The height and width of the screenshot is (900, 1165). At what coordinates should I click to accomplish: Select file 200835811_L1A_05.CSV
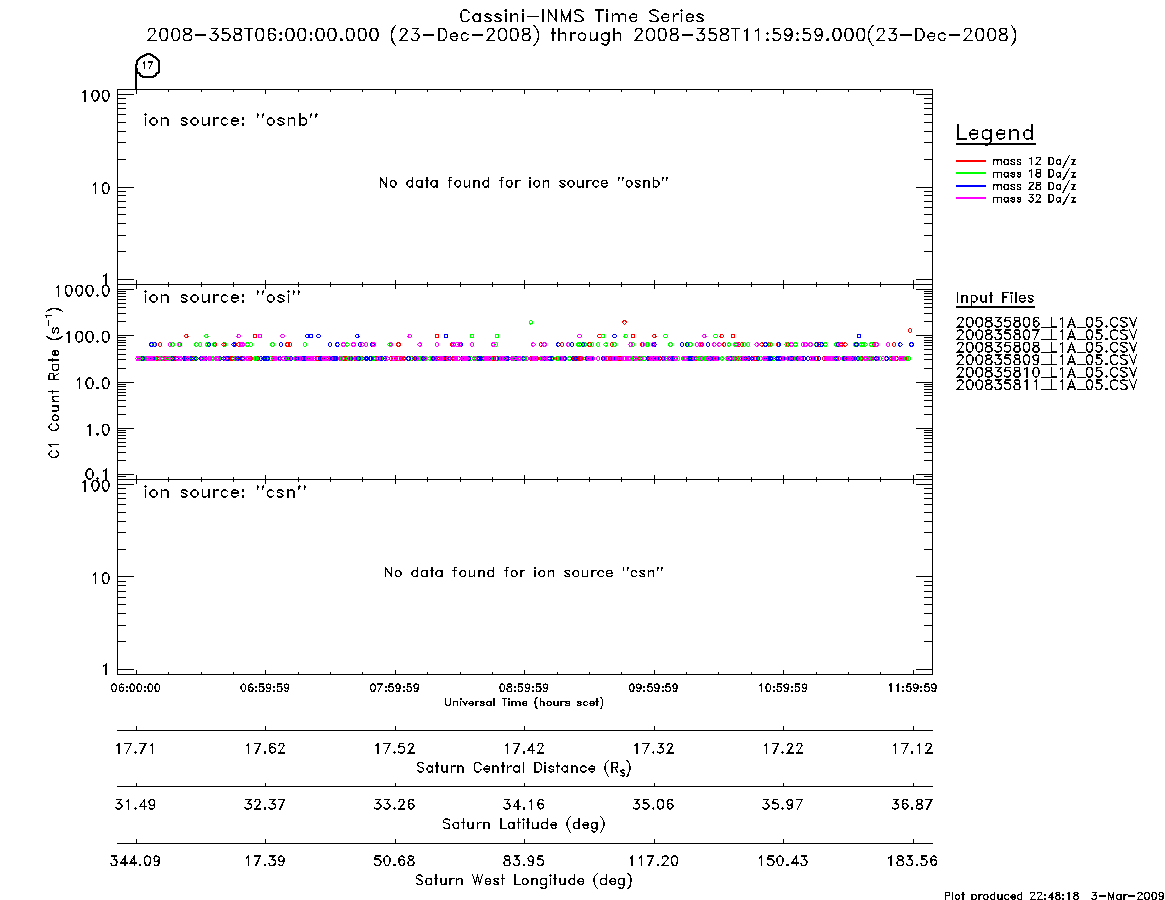(x=1046, y=385)
